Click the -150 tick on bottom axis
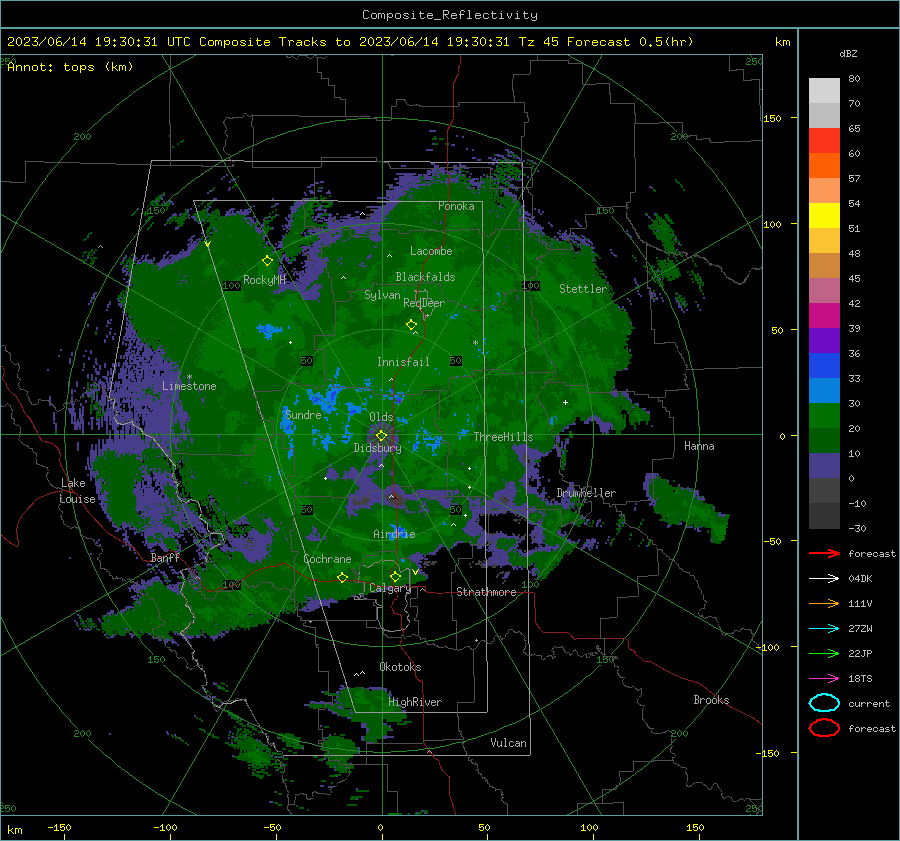This screenshot has width=900, height=841. click(x=59, y=827)
